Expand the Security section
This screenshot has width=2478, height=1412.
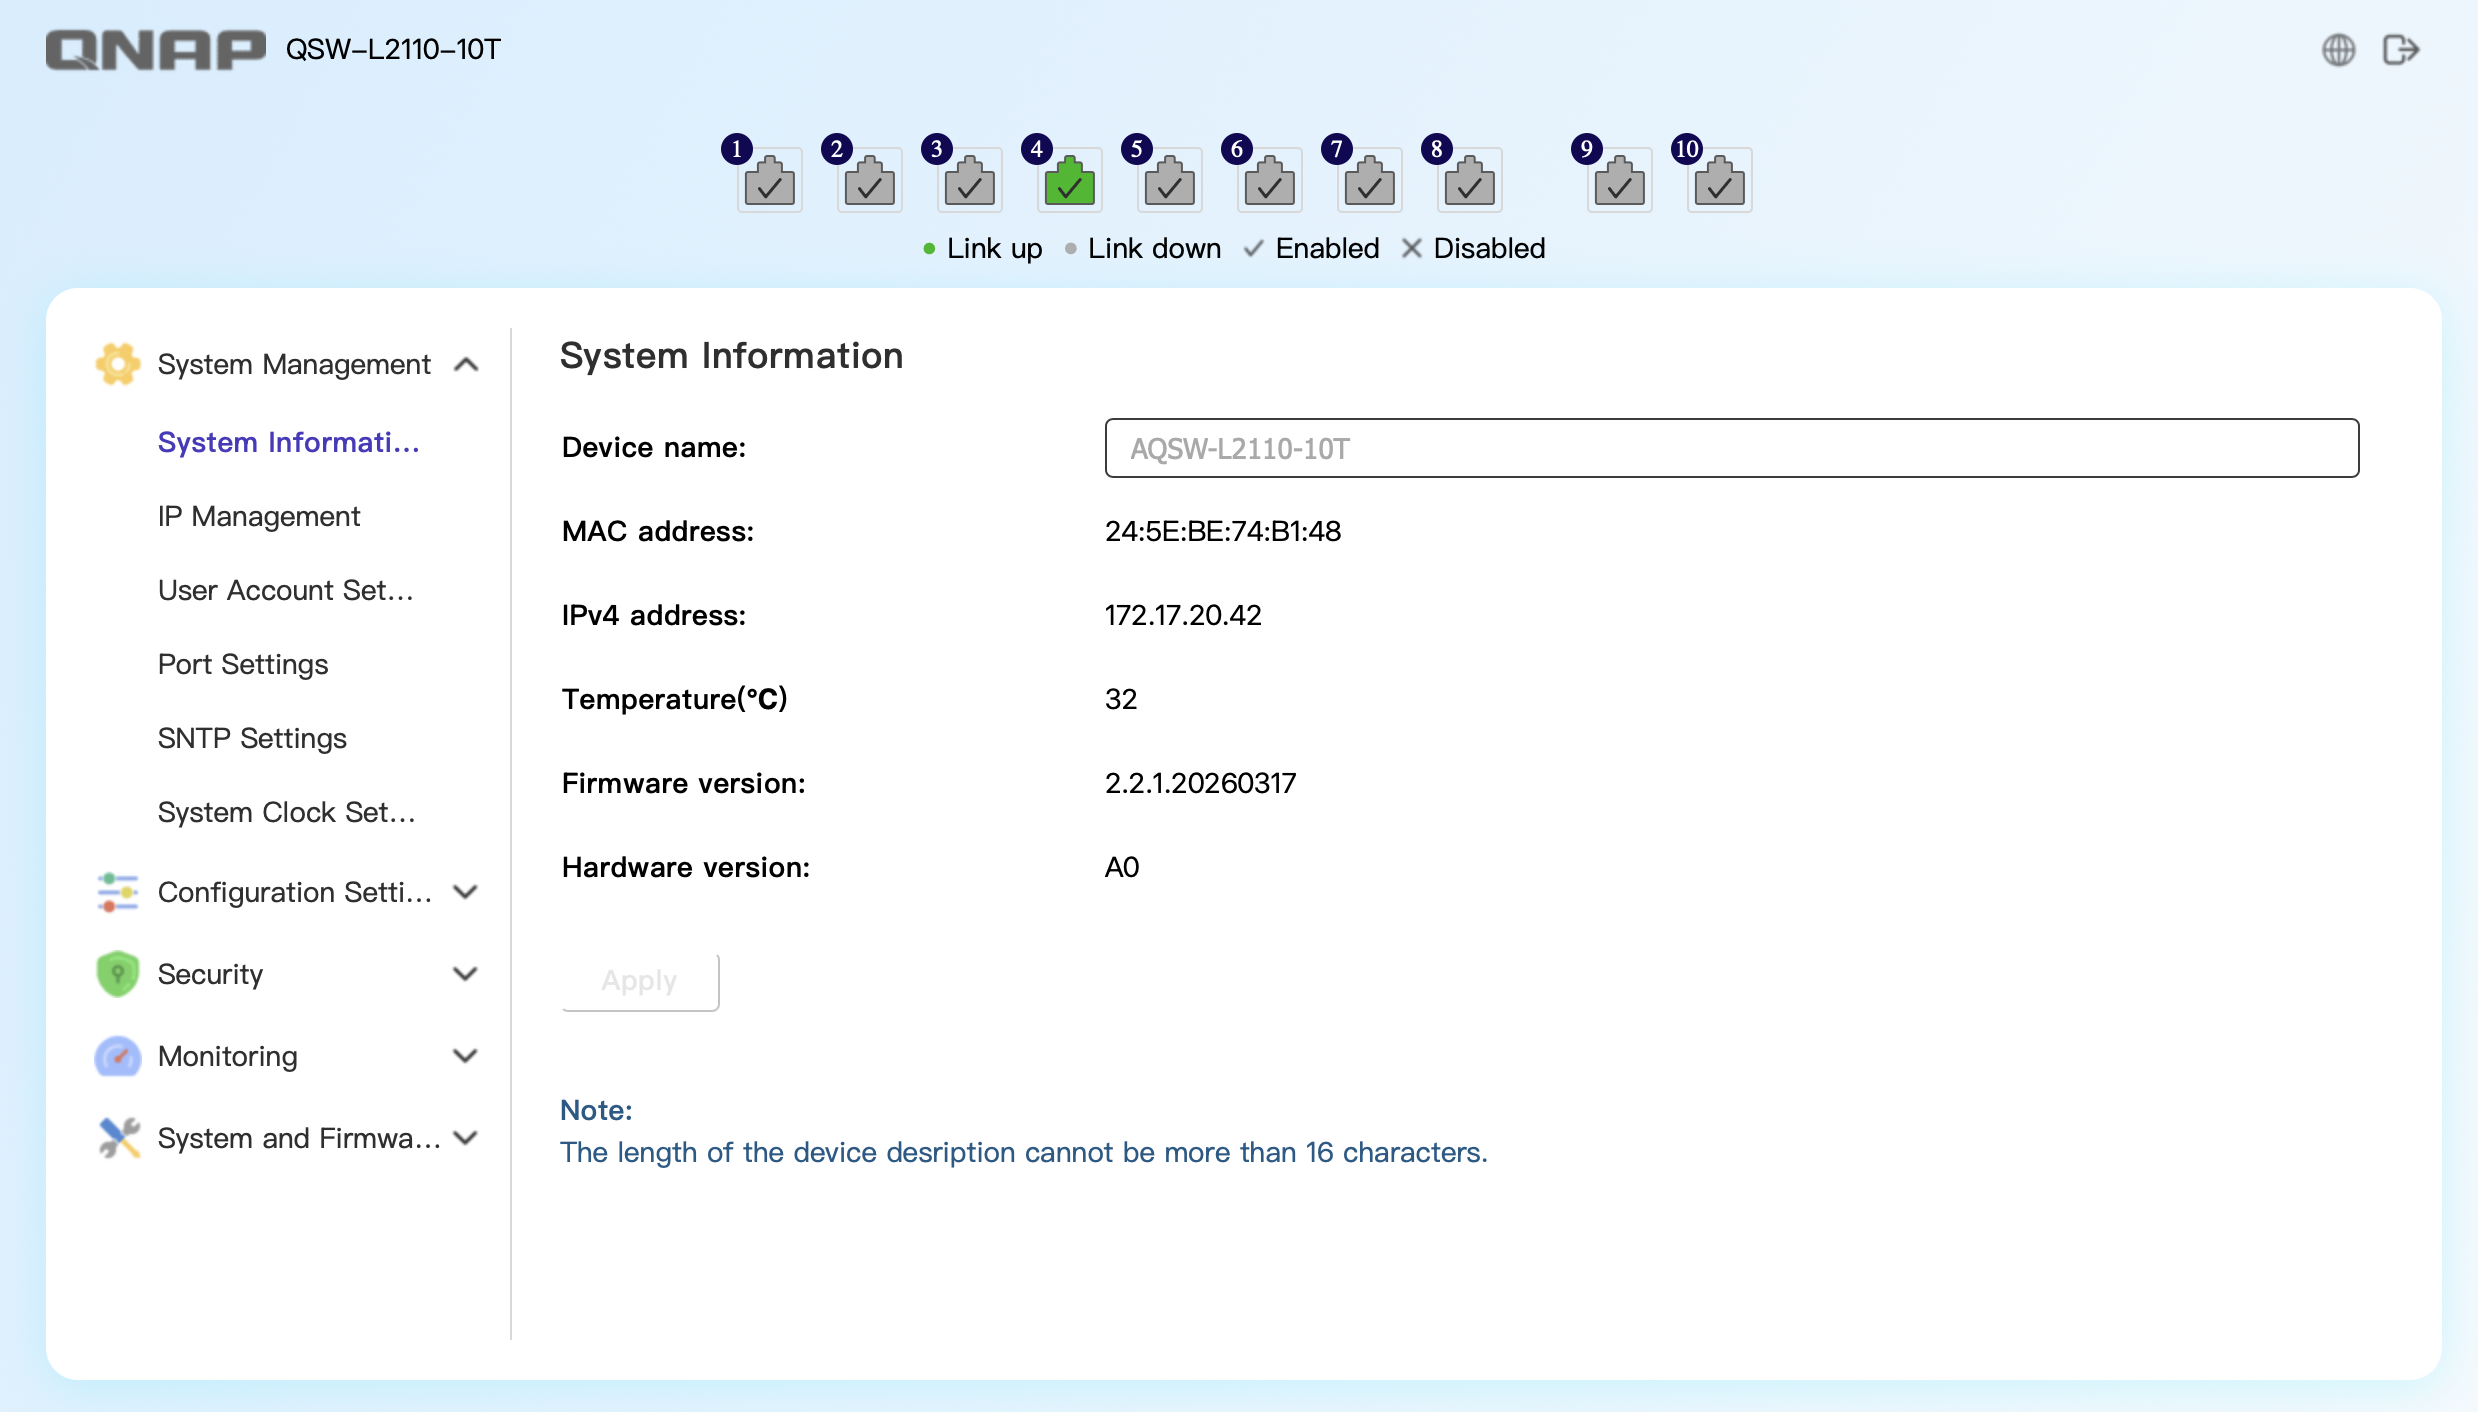[x=466, y=973]
